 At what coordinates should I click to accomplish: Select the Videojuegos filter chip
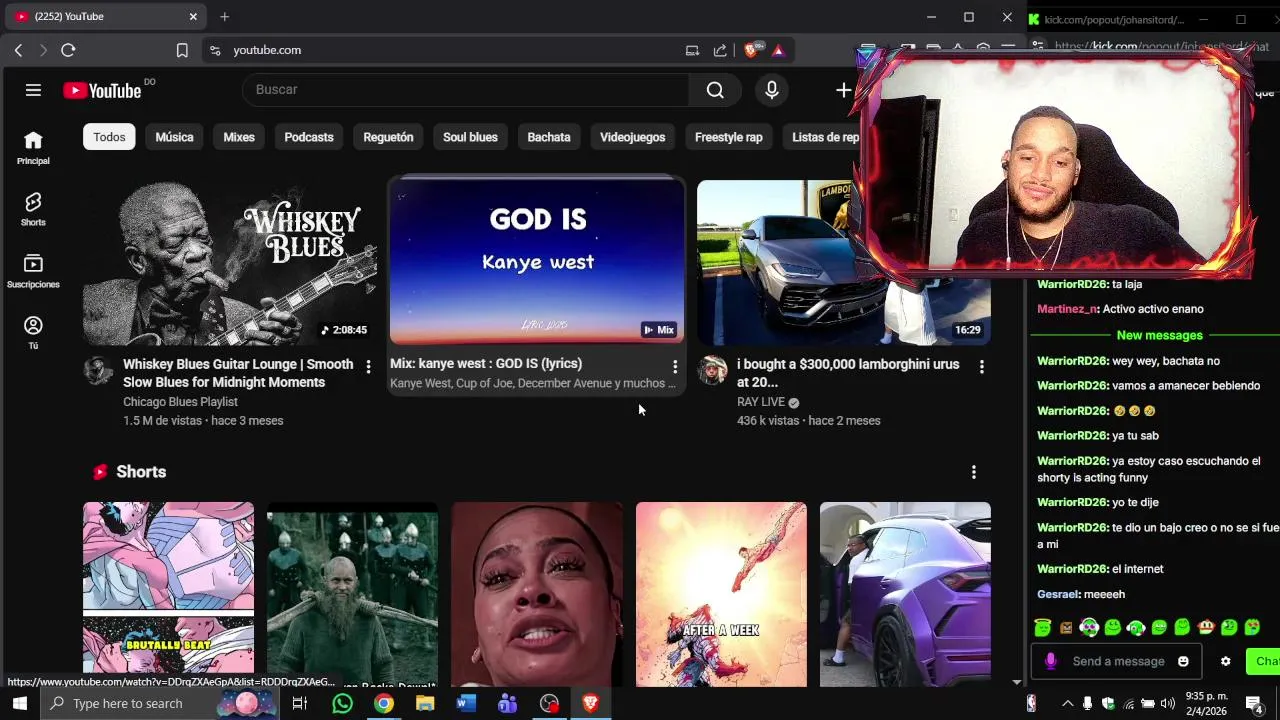tap(632, 137)
